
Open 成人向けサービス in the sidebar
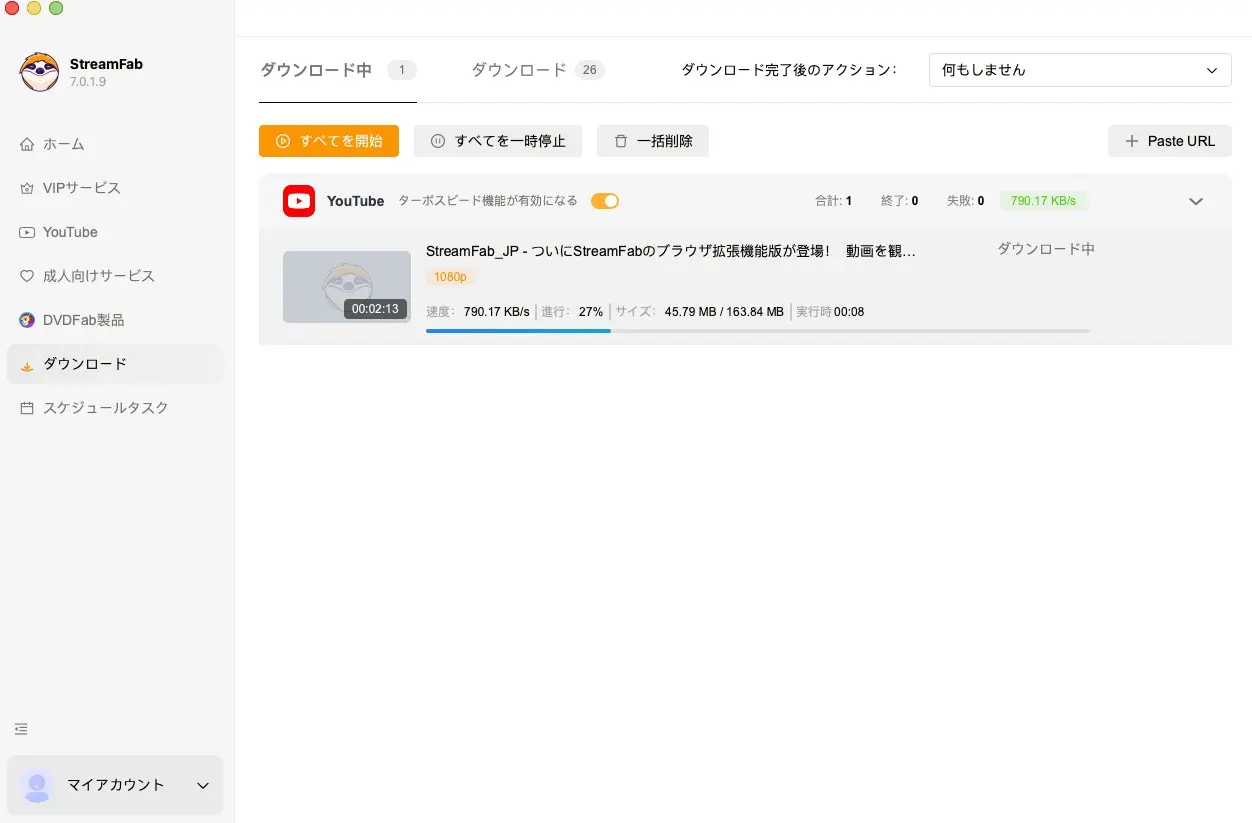[x=115, y=276]
